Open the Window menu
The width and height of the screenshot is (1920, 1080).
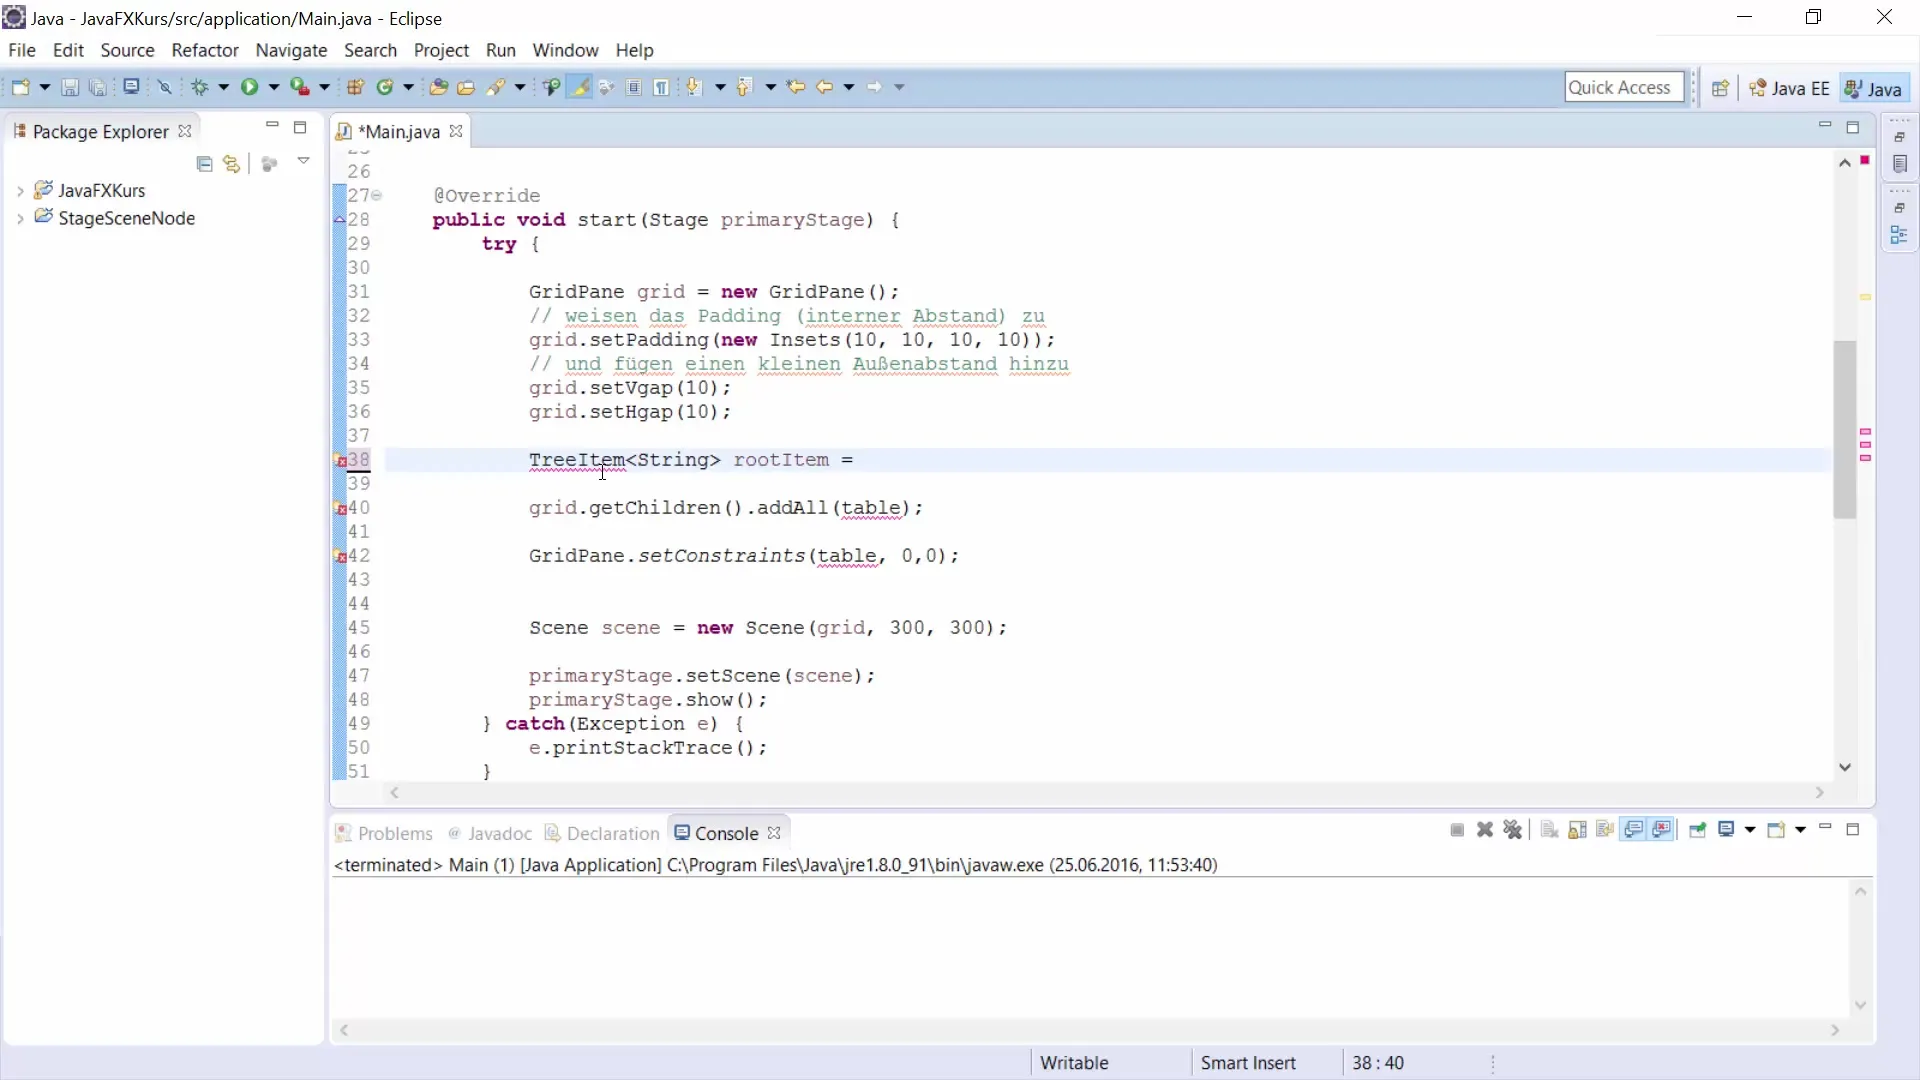pos(565,50)
